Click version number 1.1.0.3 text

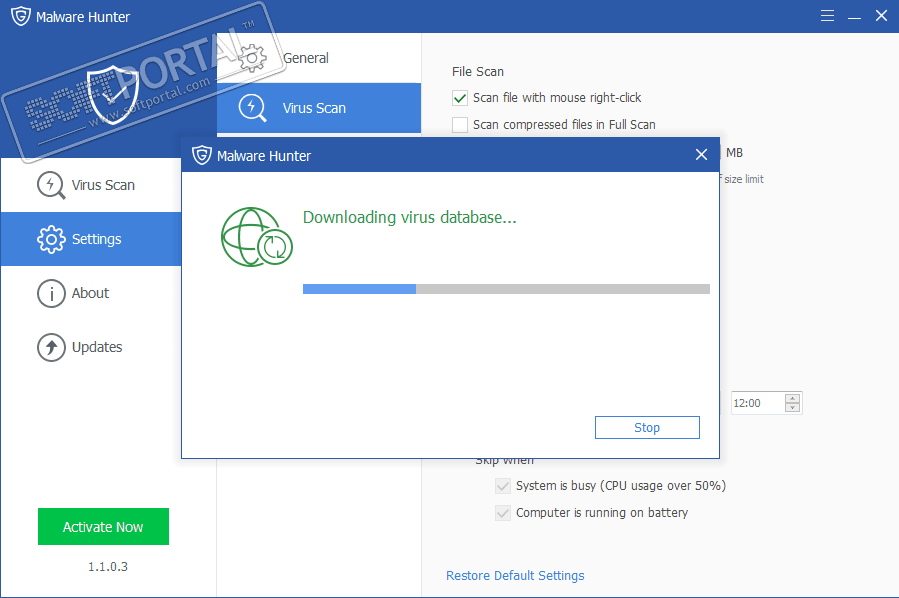(x=108, y=567)
